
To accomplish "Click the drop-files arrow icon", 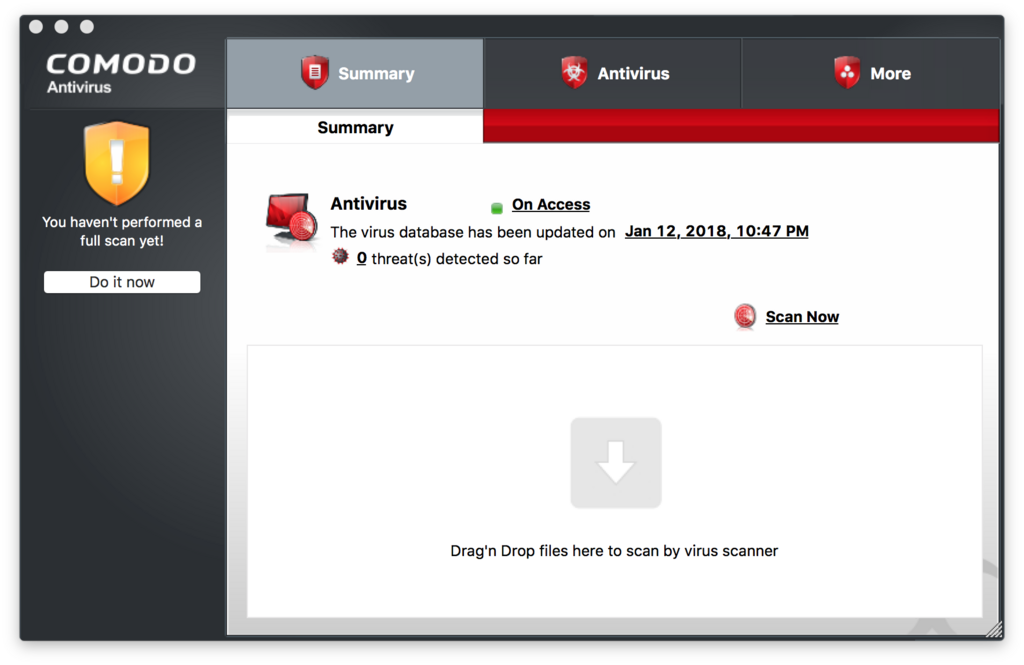I will pyautogui.click(x=616, y=463).
